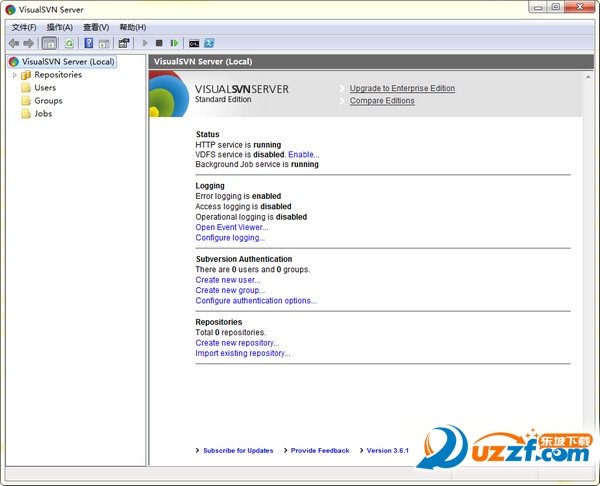Screen dimensions: 600x486
Task: Click Version 3.6.1 link
Action: click(388, 450)
